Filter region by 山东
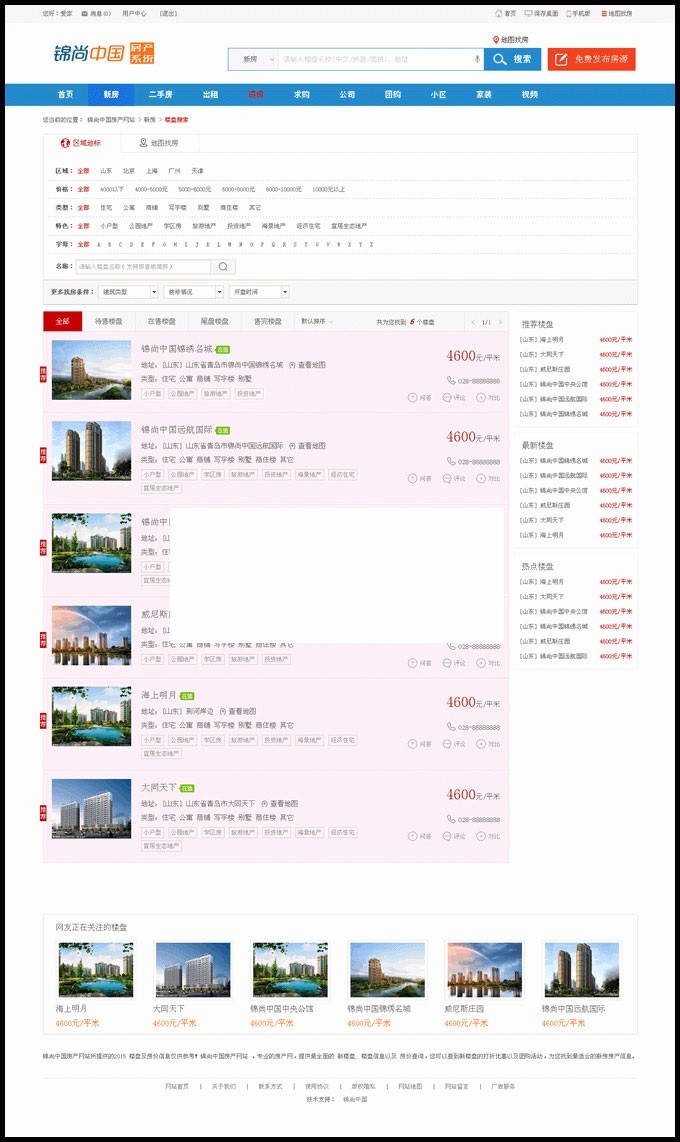This screenshot has height=1142, width=680. tap(106, 170)
